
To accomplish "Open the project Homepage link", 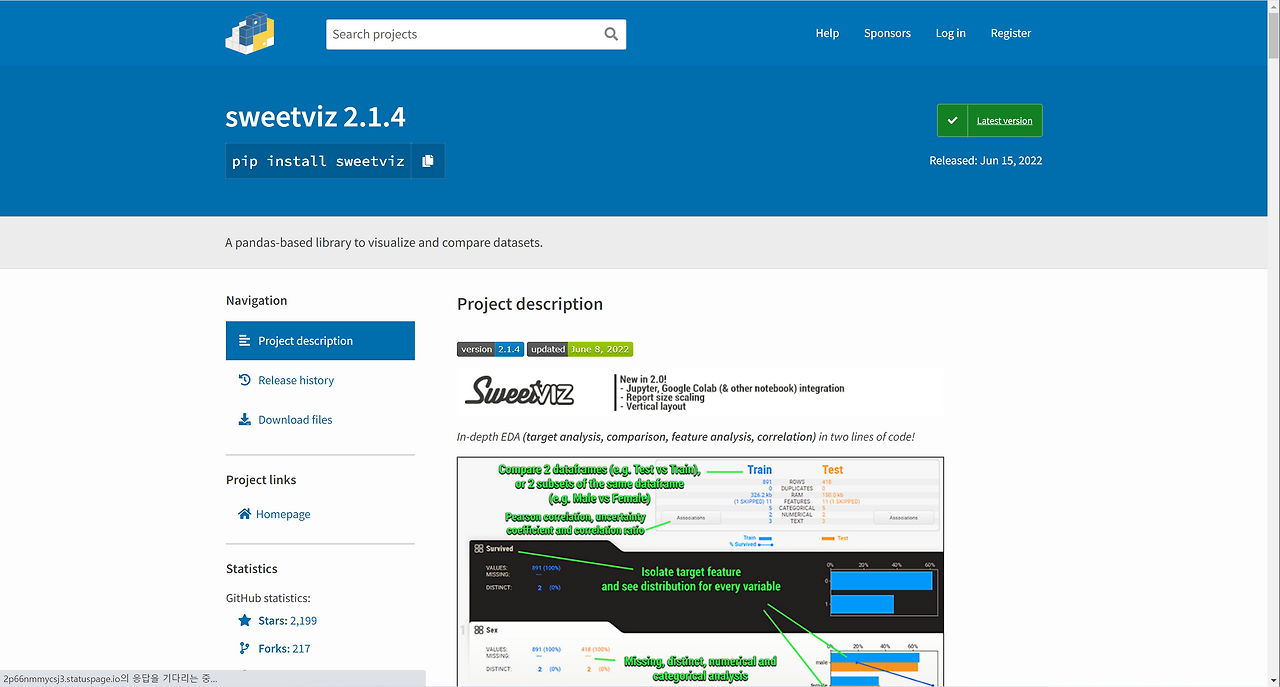I will click(x=282, y=513).
